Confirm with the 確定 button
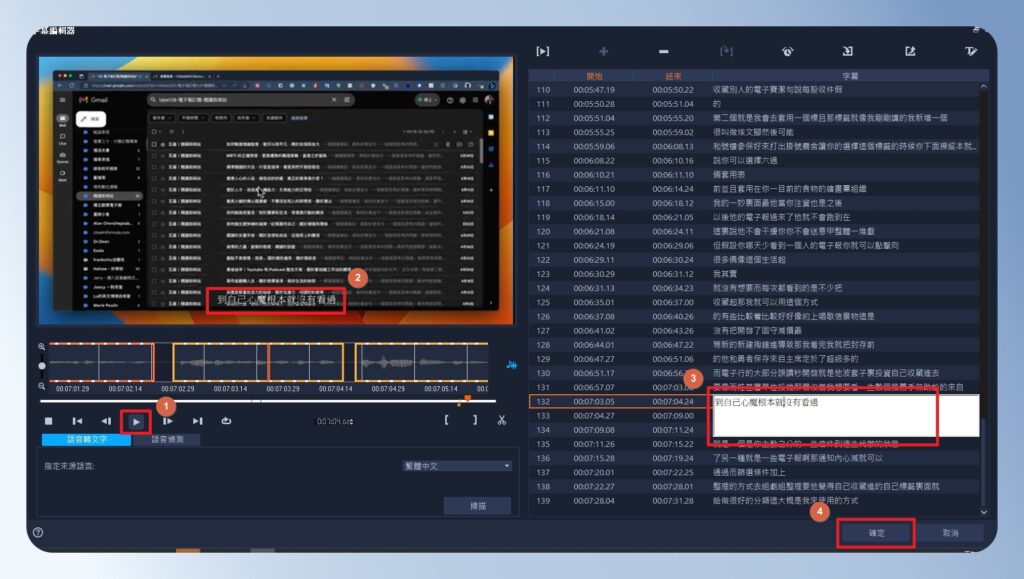 click(x=876, y=533)
